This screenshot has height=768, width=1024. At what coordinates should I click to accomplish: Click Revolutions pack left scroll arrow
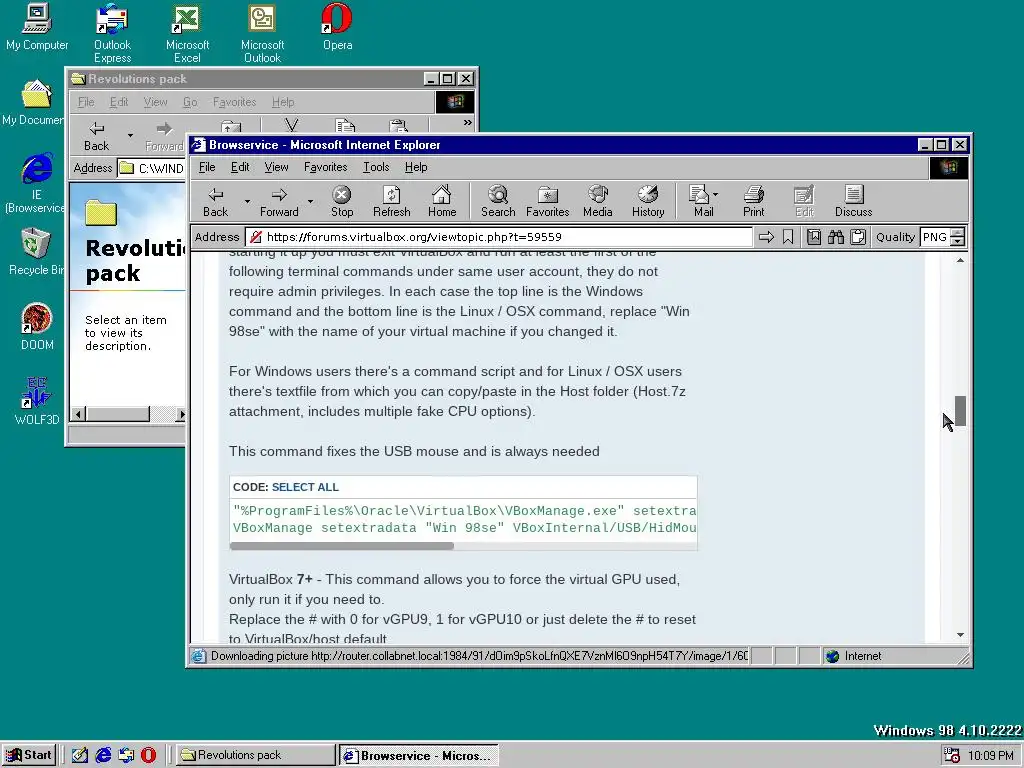point(78,414)
